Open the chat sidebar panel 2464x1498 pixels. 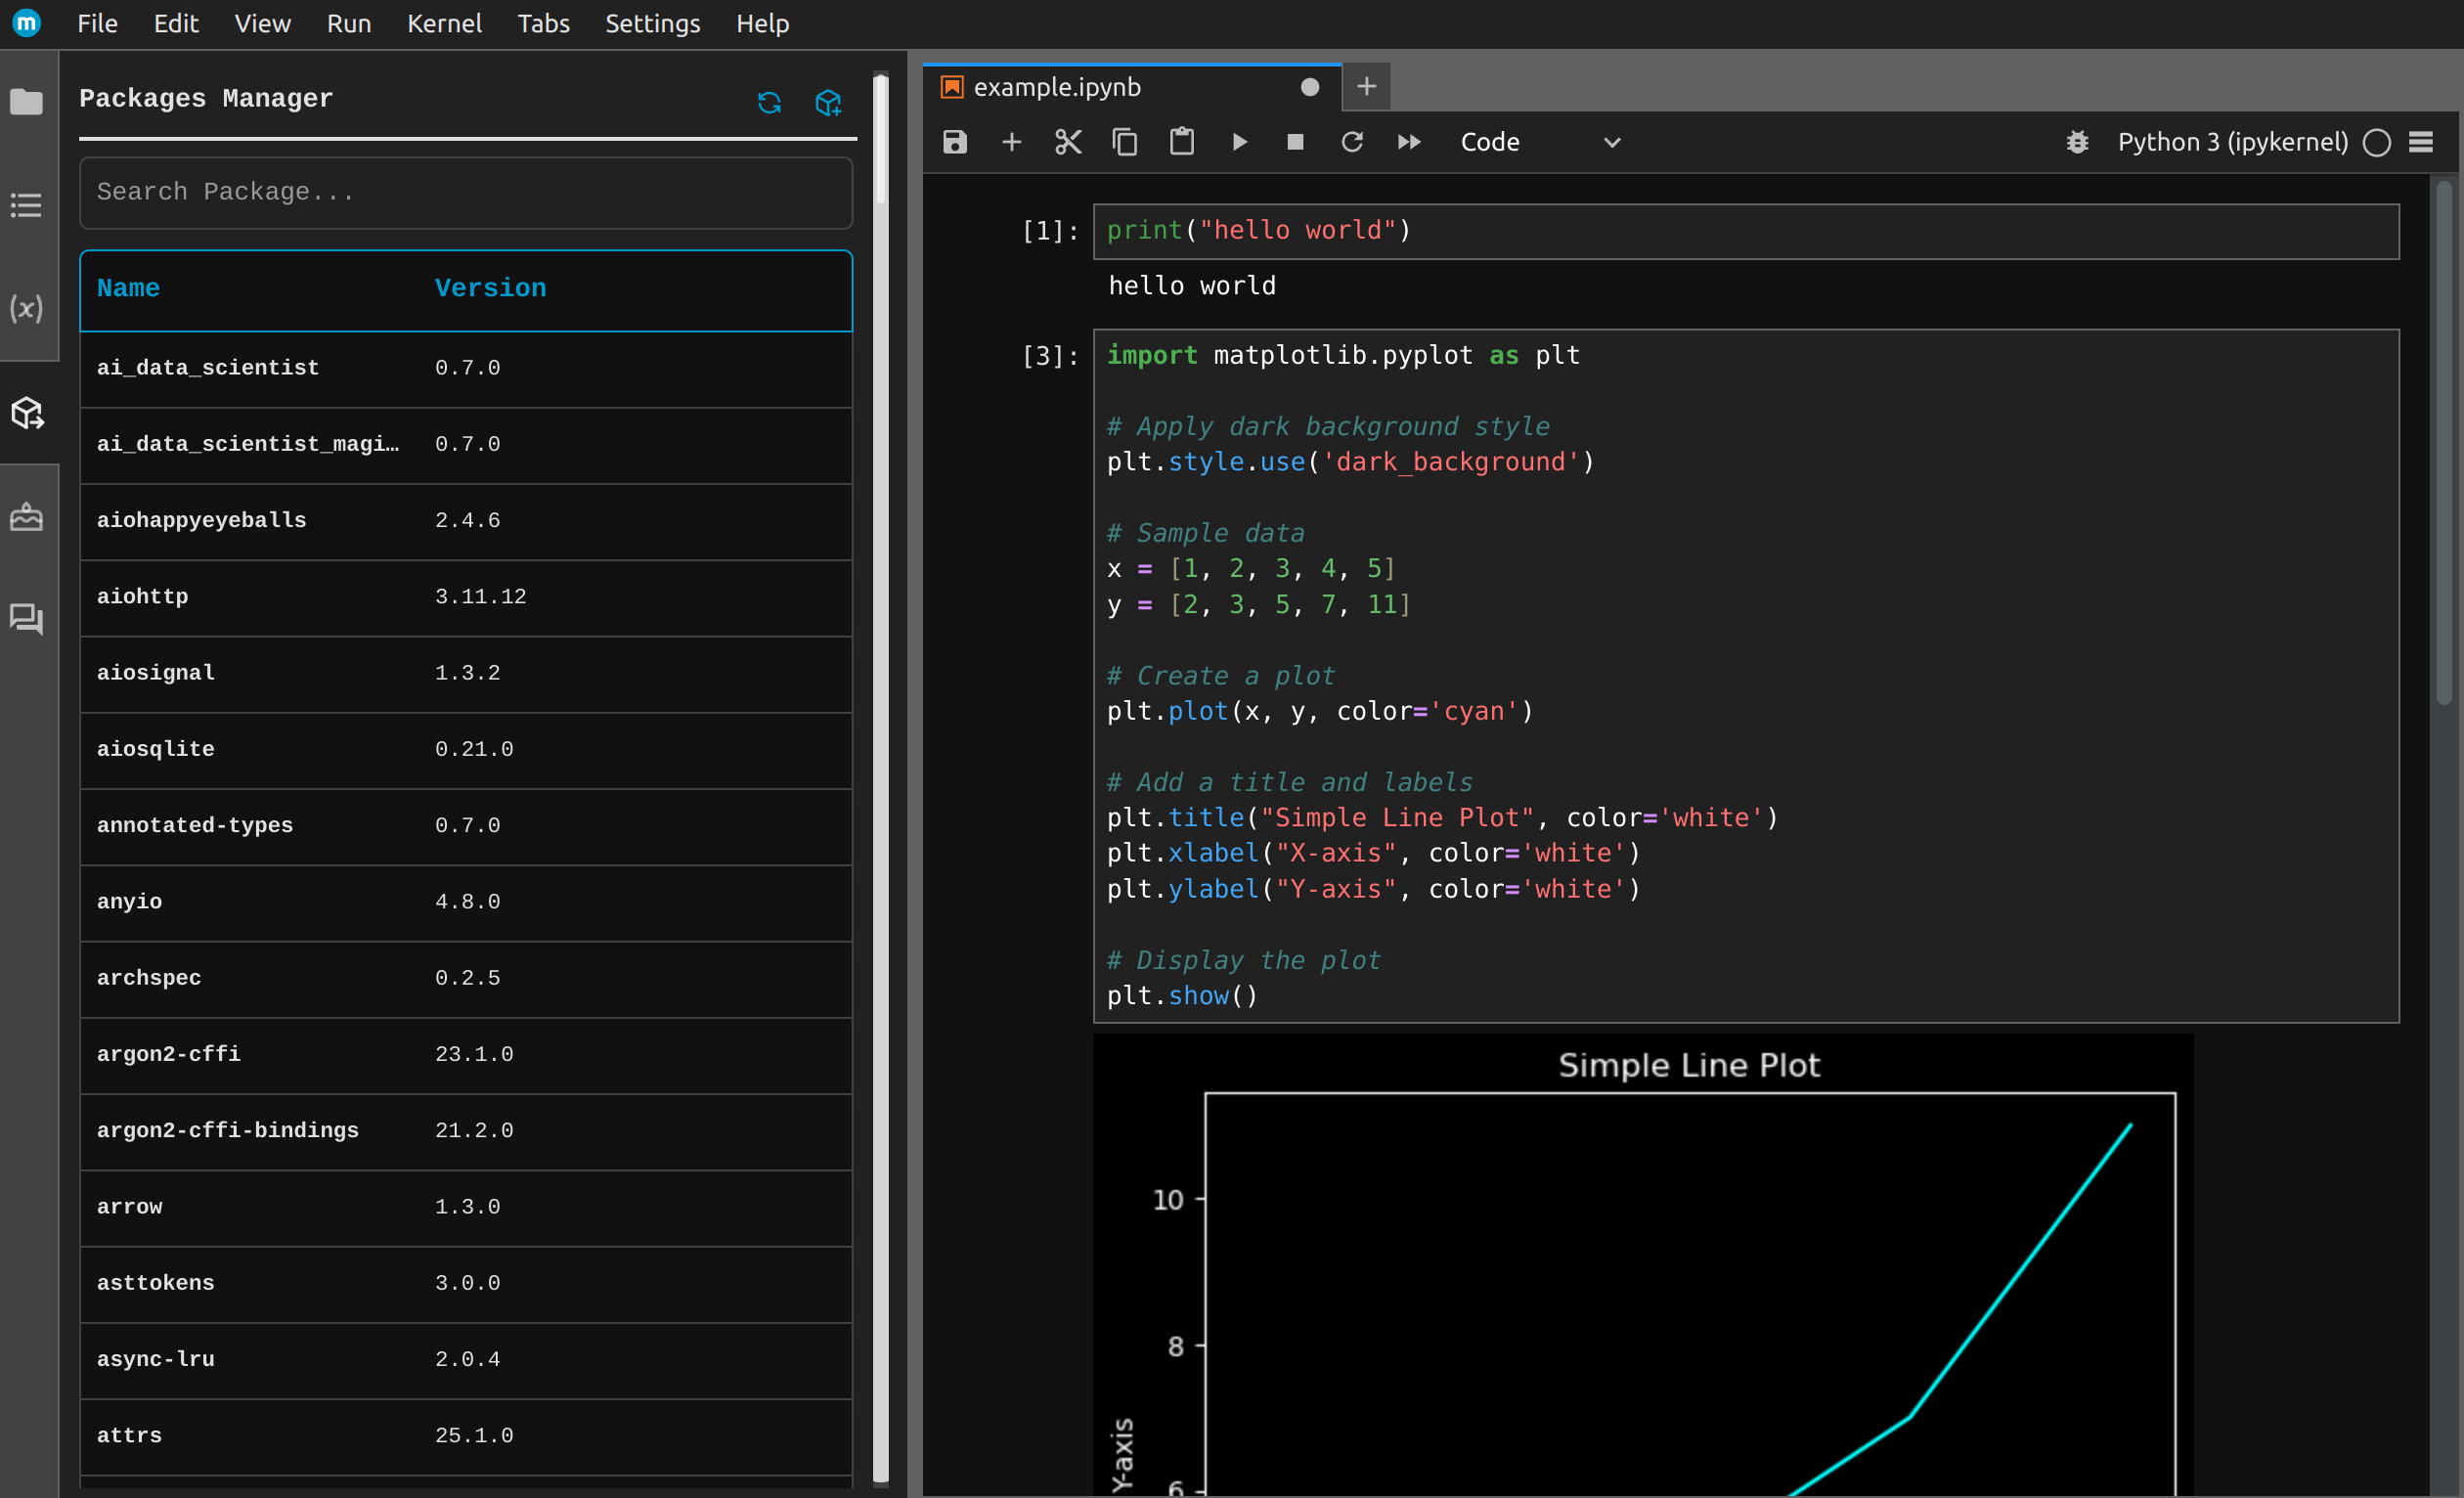click(x=27, y=619)
